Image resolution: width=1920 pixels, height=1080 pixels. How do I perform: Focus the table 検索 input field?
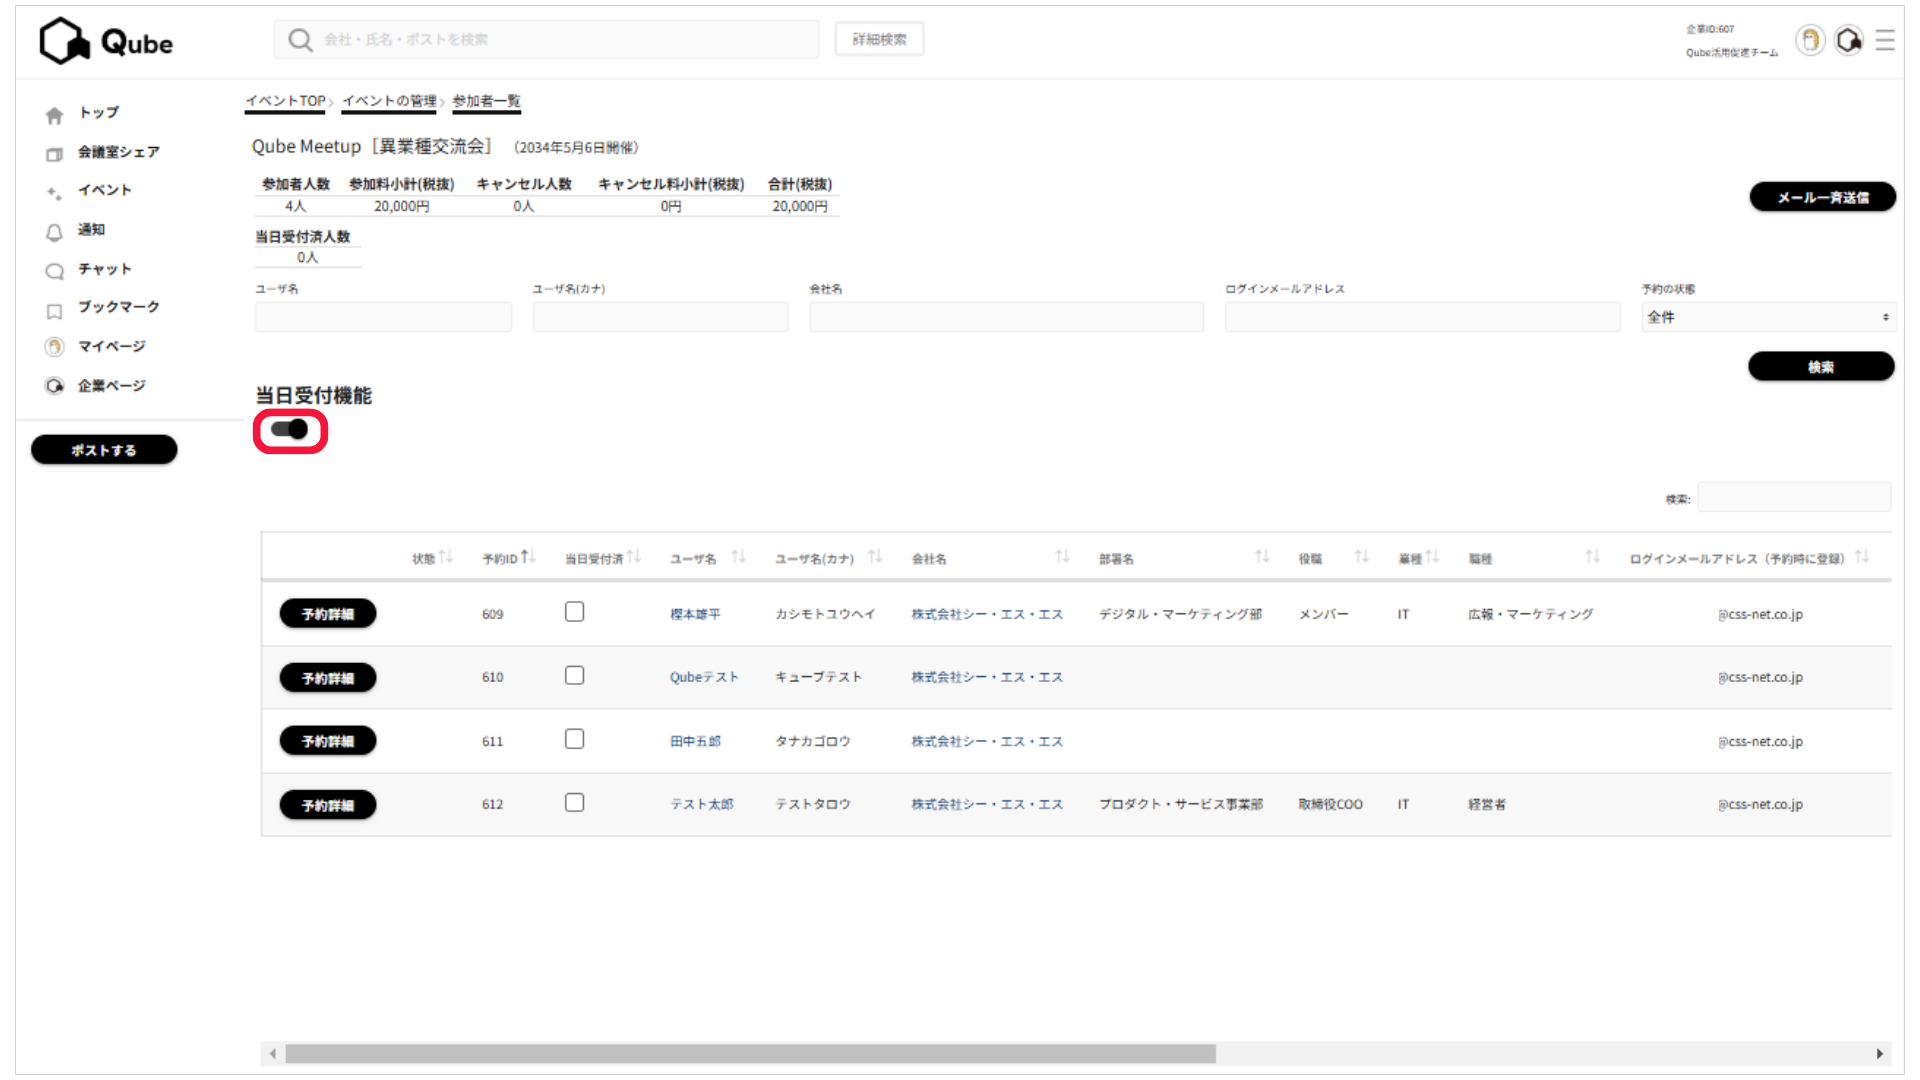click(1794, 498)
